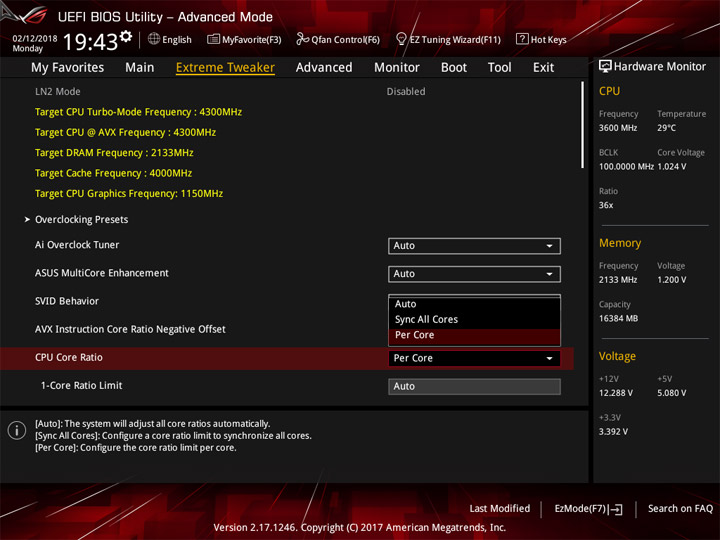Click Target DRAM Frequency line

coord(114,153)
